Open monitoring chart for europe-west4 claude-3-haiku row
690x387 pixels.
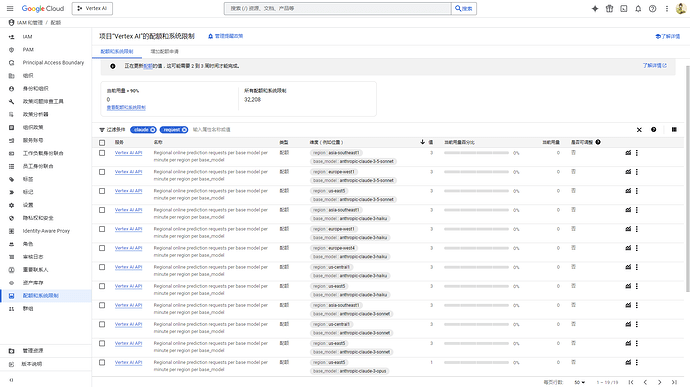click(628, 248)
